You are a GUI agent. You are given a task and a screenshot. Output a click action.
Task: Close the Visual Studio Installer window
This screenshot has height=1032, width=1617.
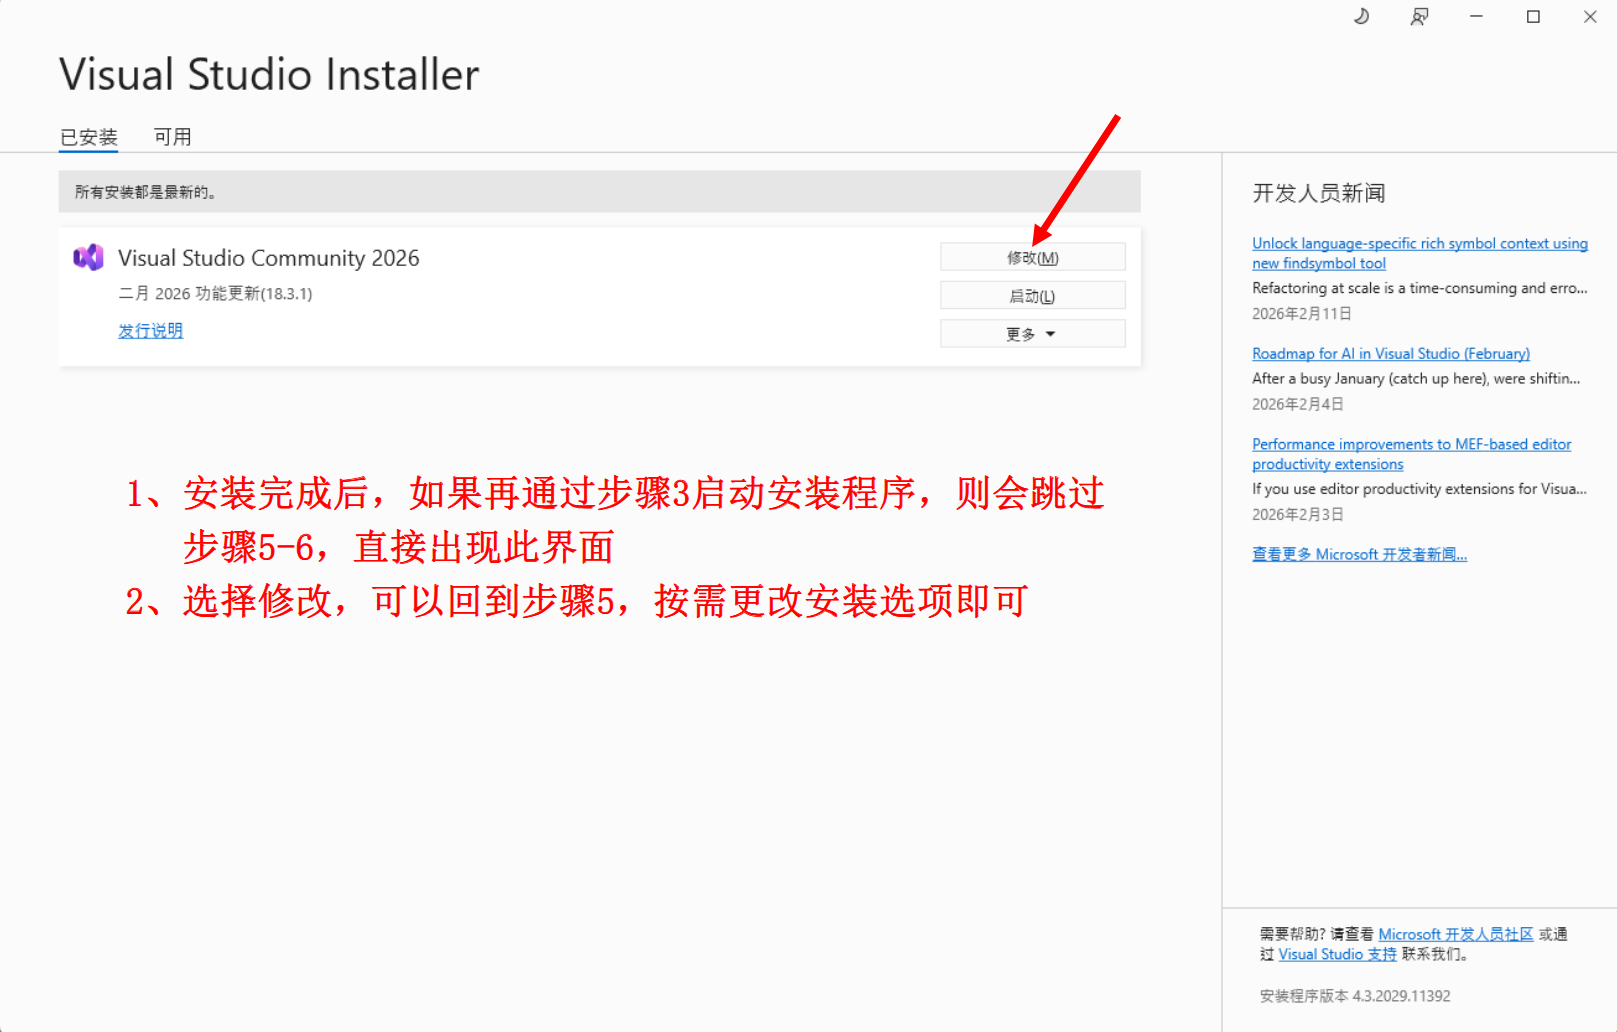1590,17
